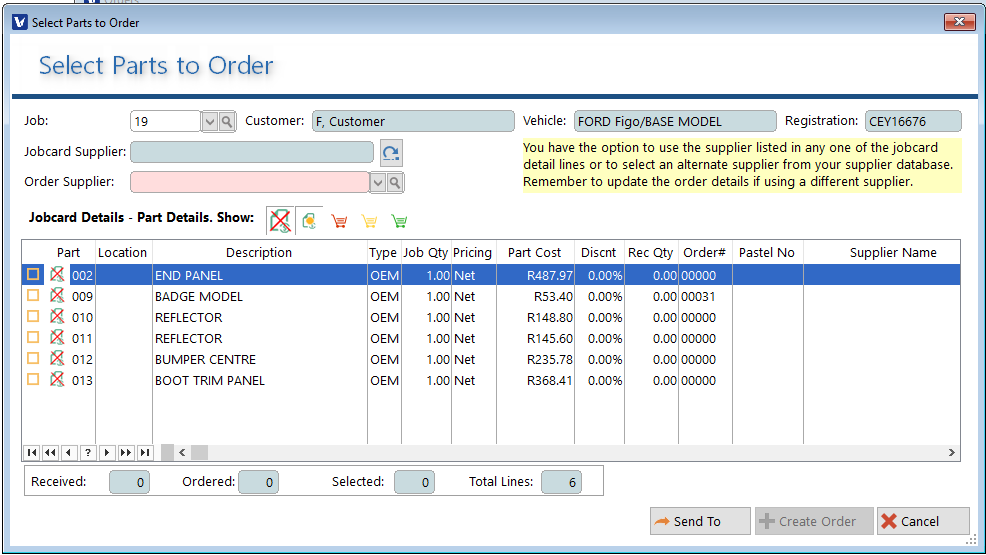Click the refresh Jobcard Supplier icon
This screenshot has width=986, height=555.
click(391, 153)
